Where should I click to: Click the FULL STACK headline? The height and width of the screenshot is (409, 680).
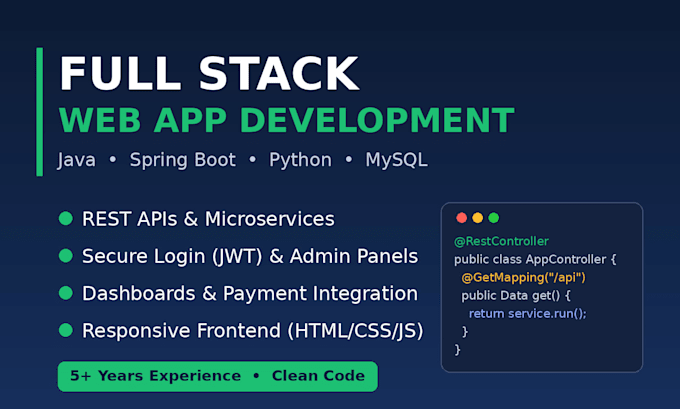coord(209,74)
